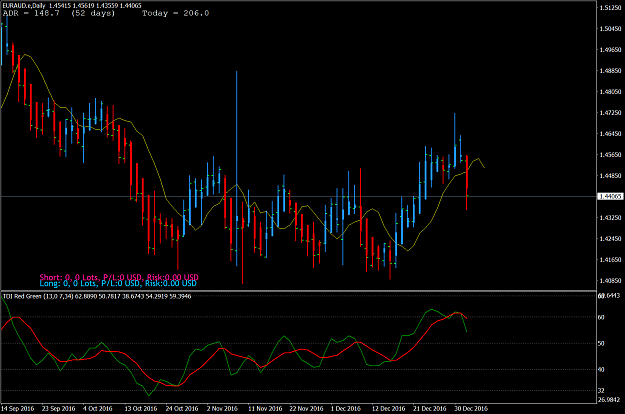Image resolution: width=625 pixels, height=414 pixels.
Task: Click the 1.45650 price scale label
Action: pyautogui.click(x=610, y=155)
